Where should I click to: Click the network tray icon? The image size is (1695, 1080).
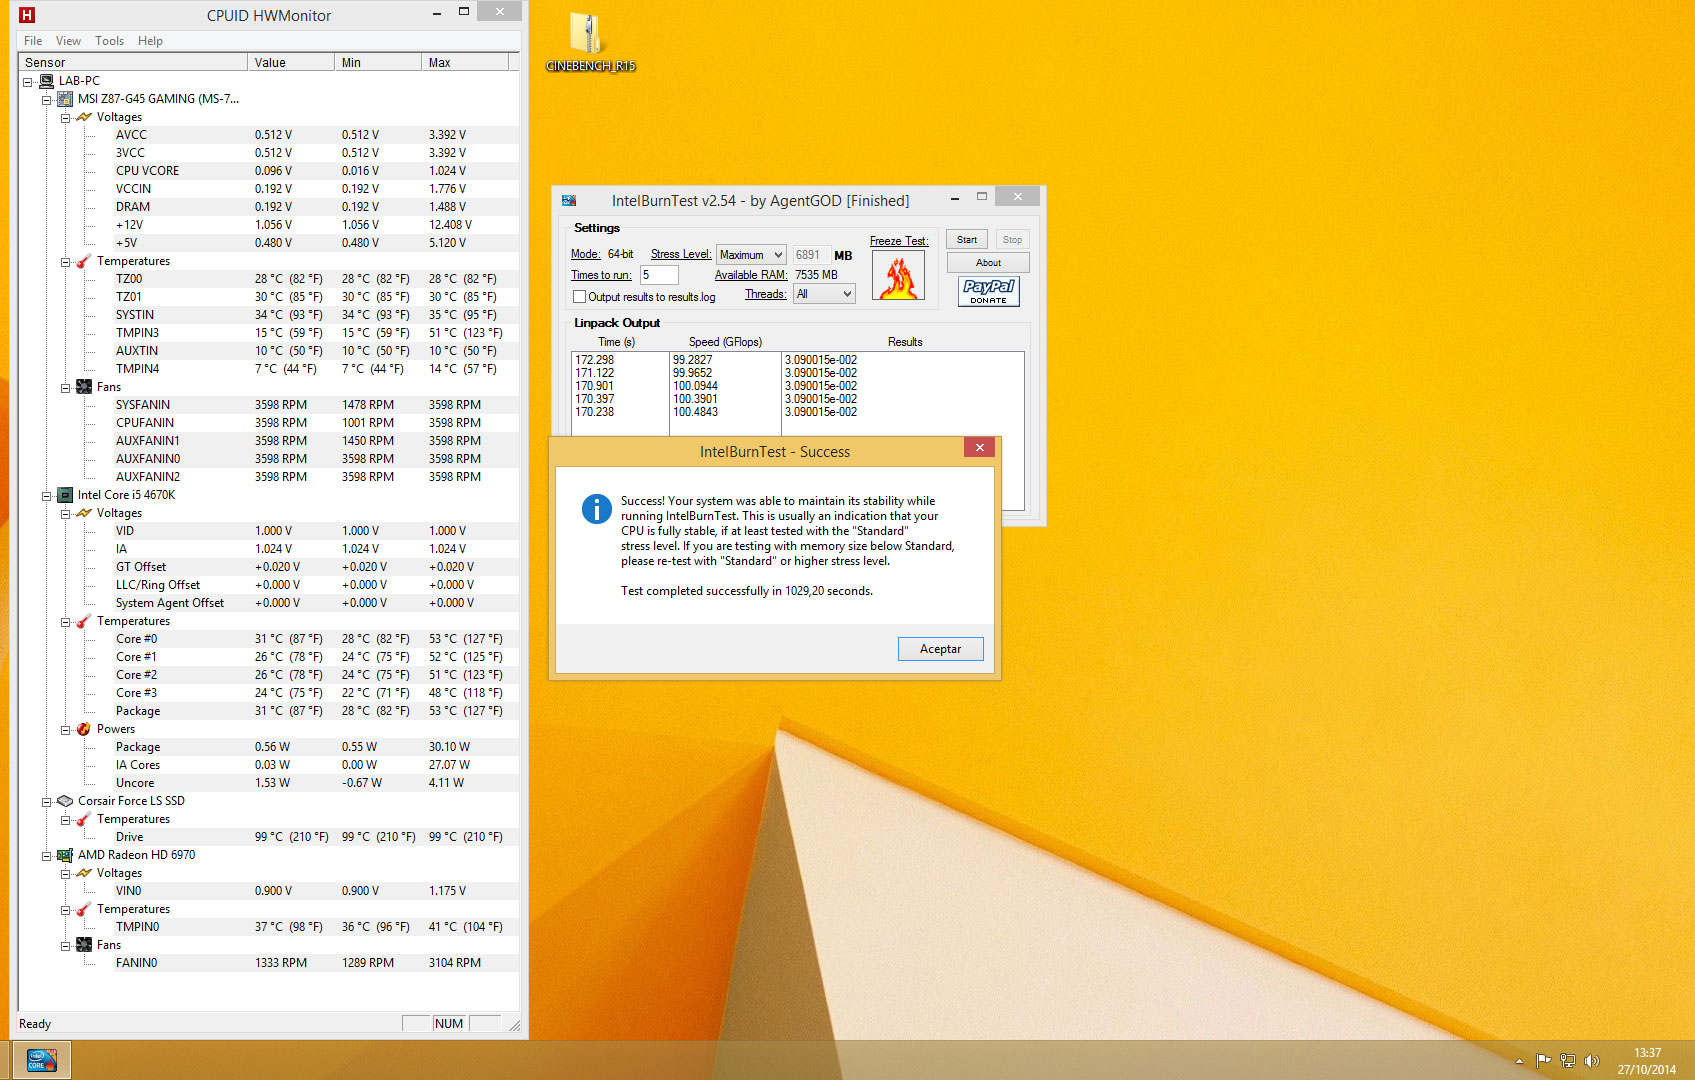coord(1568,1061)
